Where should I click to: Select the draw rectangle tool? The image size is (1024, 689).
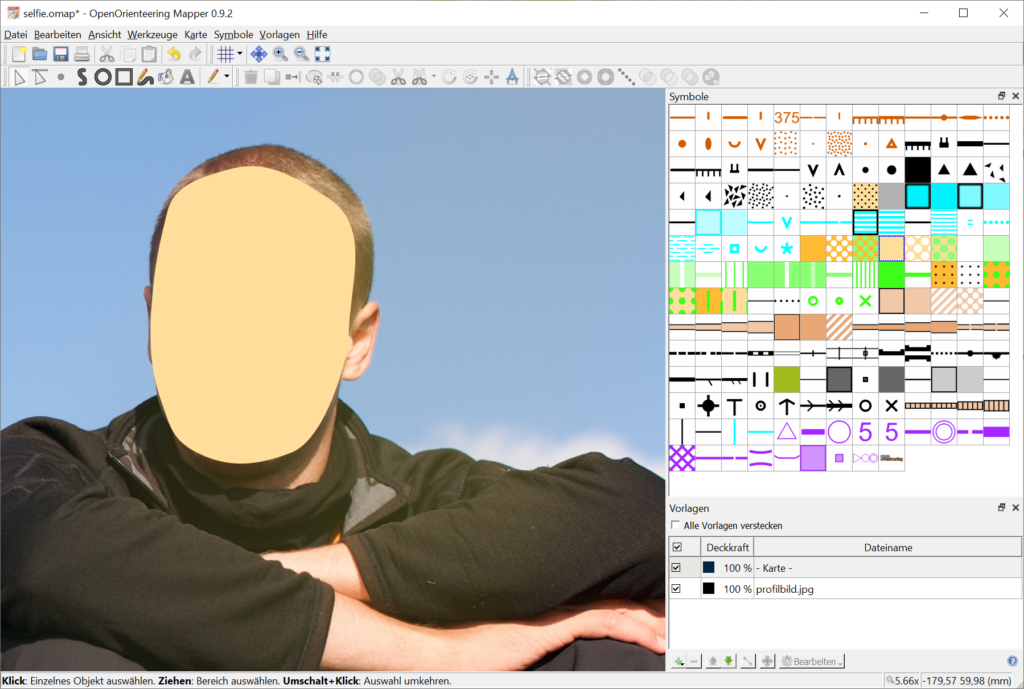pos(124,77)
